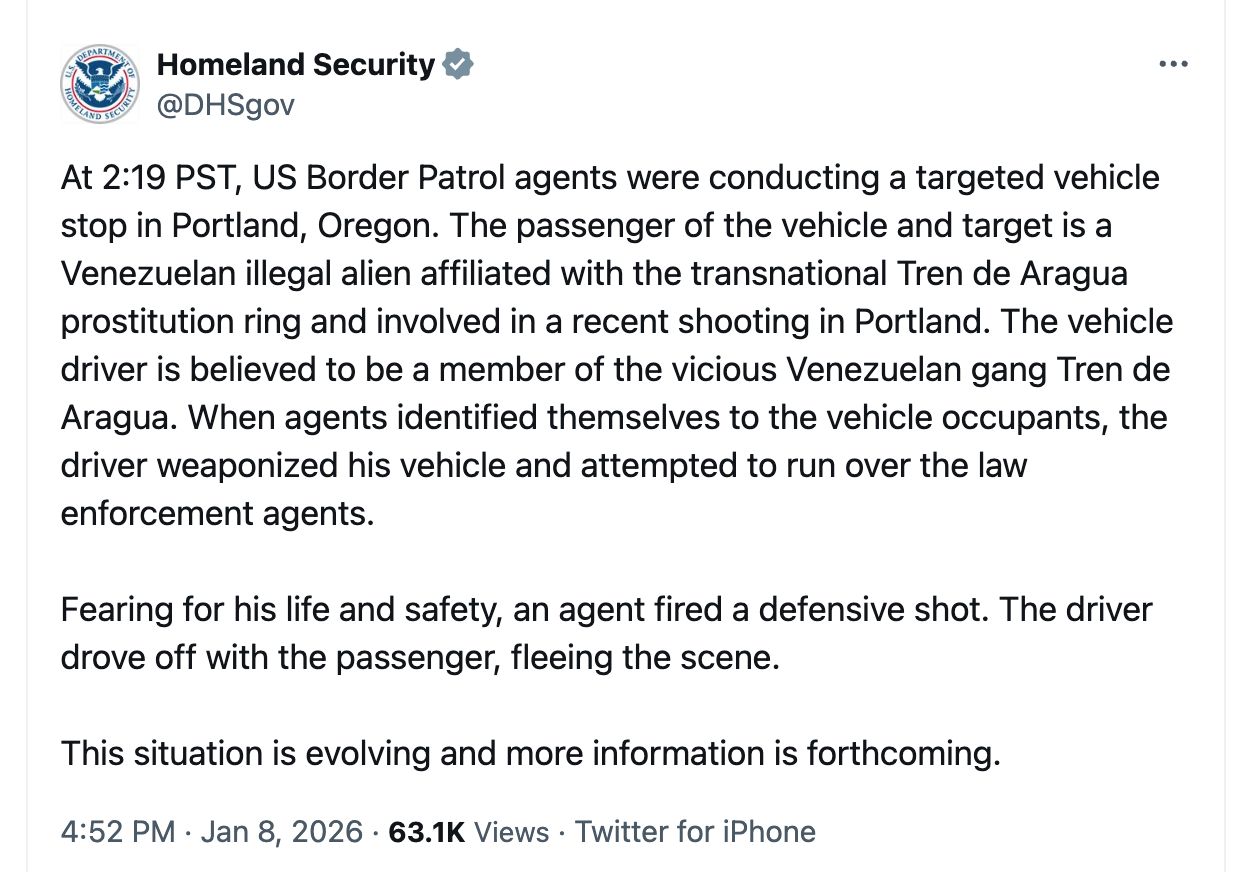
Task: Open the Twitter for iPhone source link
Action: [695, 832]
